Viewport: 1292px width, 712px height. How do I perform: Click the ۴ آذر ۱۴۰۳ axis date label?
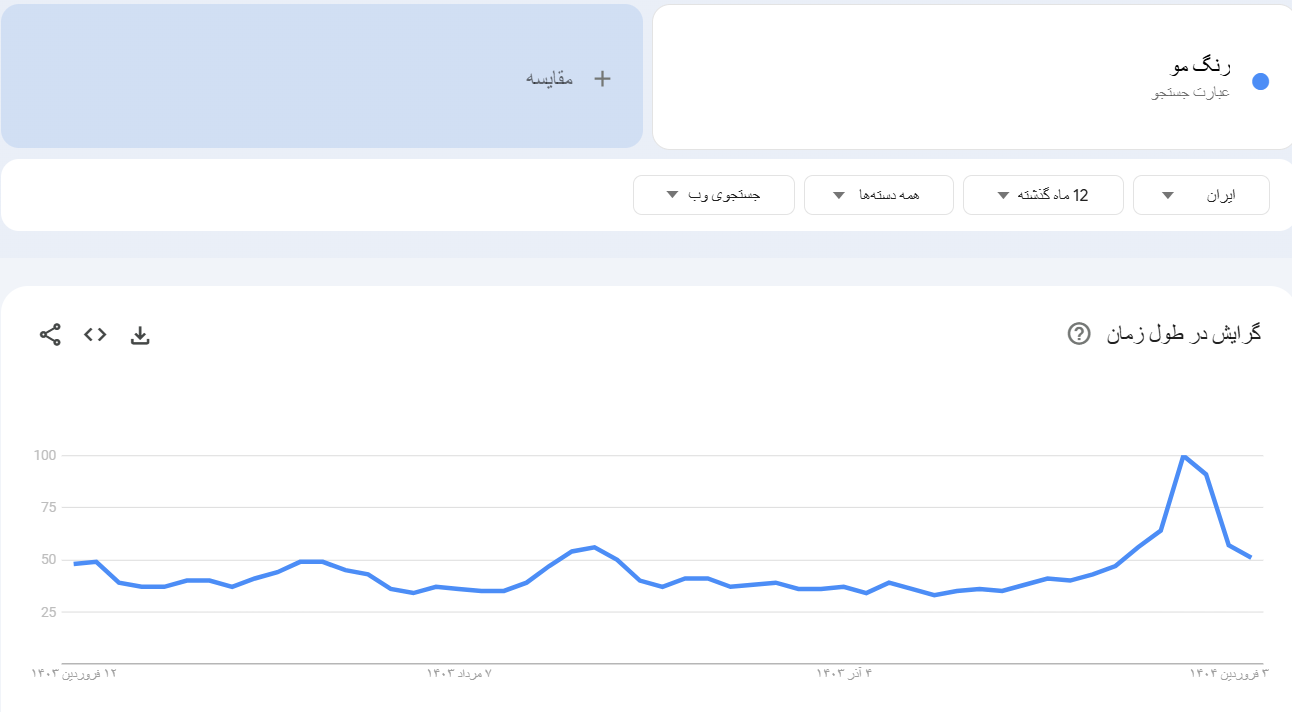point(845,674)
